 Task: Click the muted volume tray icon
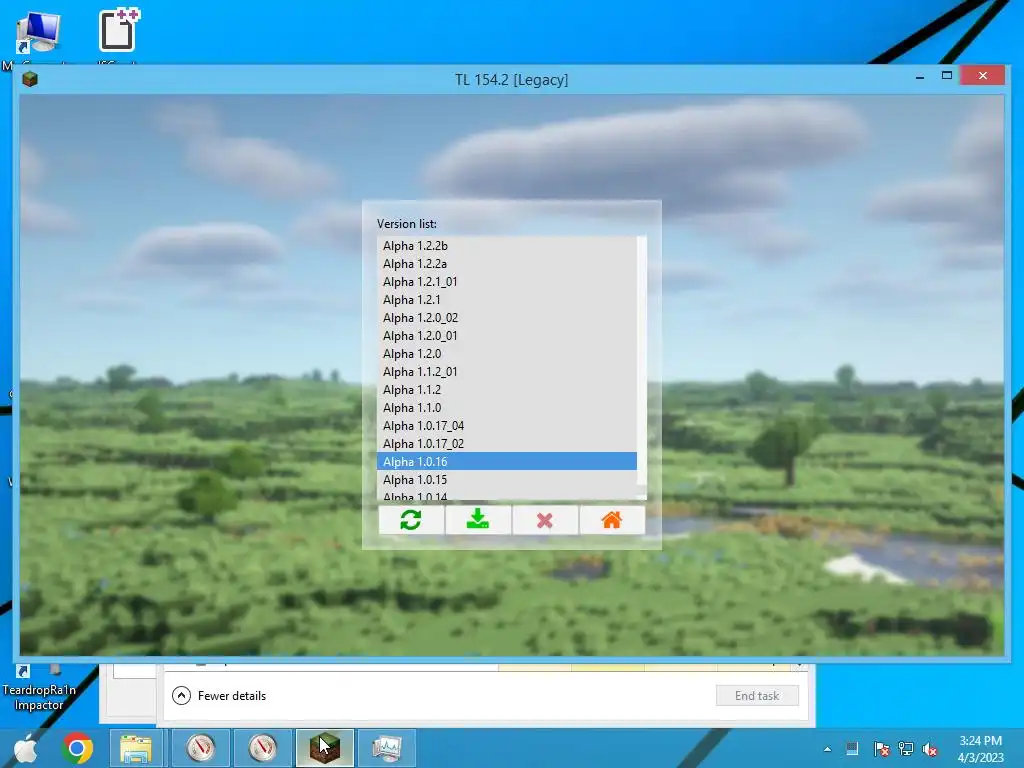pos(930,749)
